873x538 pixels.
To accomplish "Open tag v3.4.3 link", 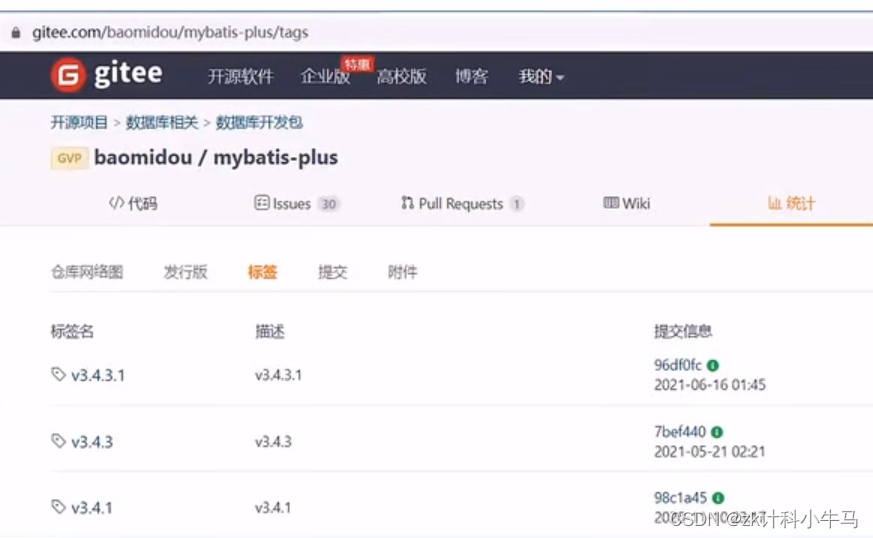I will tap(92, 442).
